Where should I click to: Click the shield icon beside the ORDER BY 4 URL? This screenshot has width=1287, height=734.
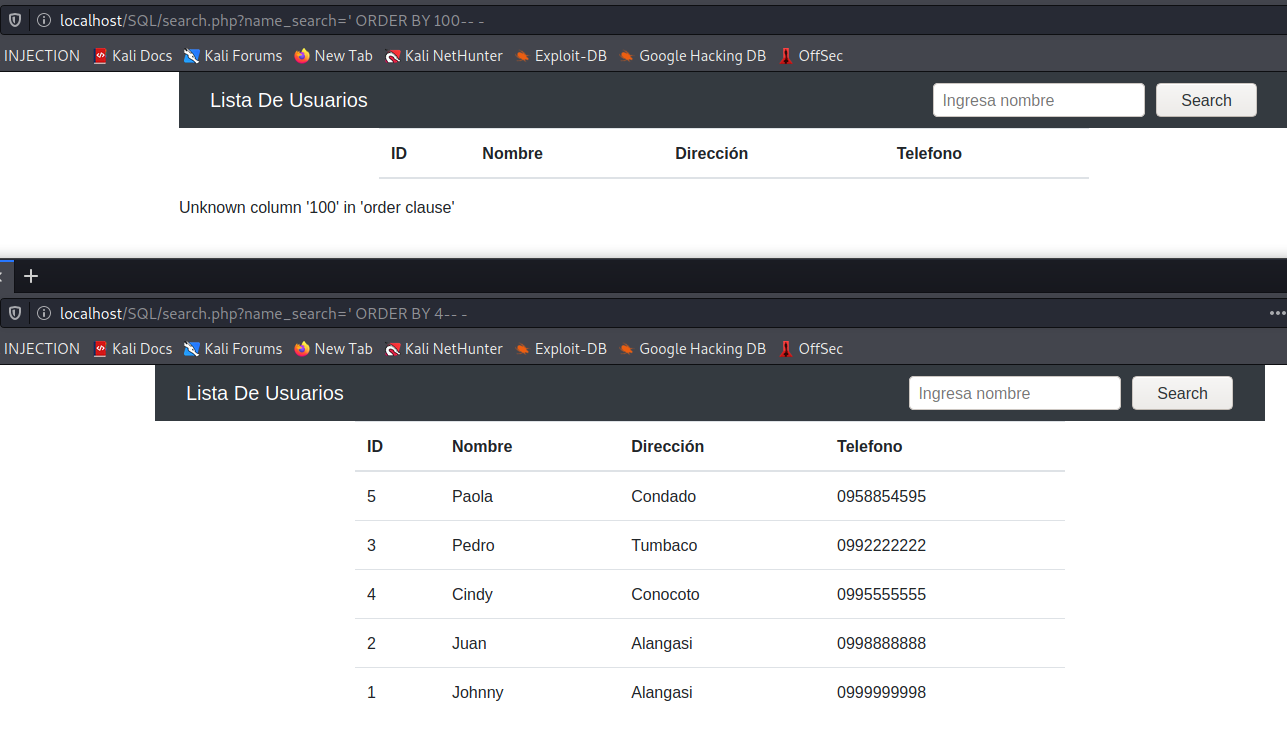pyautogui.click(x=15, y=313)
